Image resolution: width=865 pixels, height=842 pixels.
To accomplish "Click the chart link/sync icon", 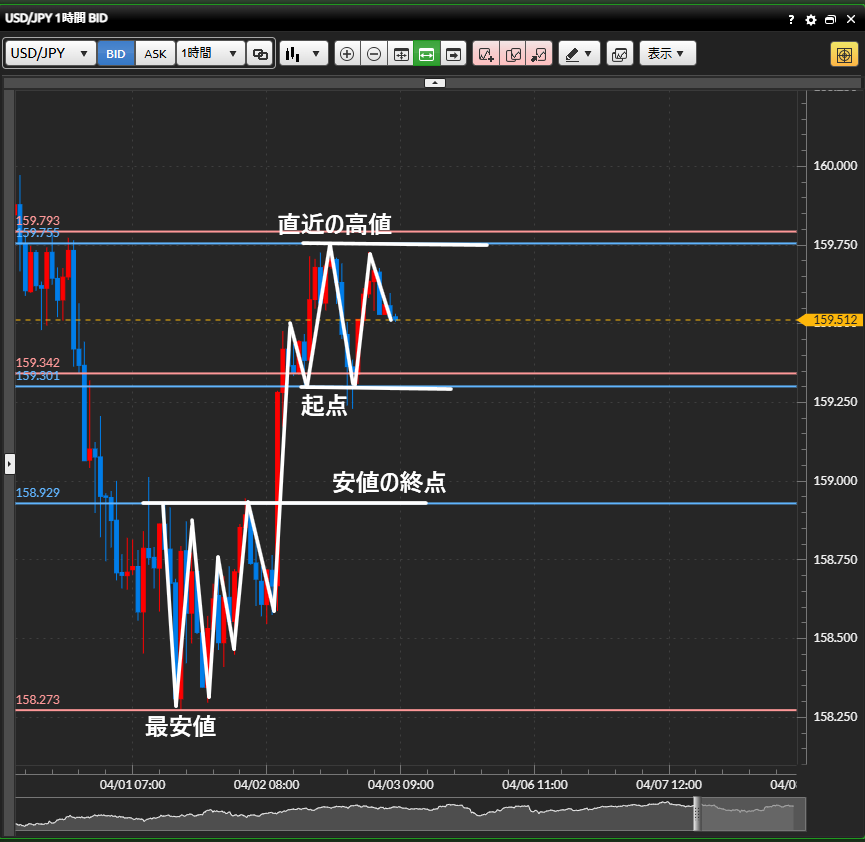I will [260, 54].
